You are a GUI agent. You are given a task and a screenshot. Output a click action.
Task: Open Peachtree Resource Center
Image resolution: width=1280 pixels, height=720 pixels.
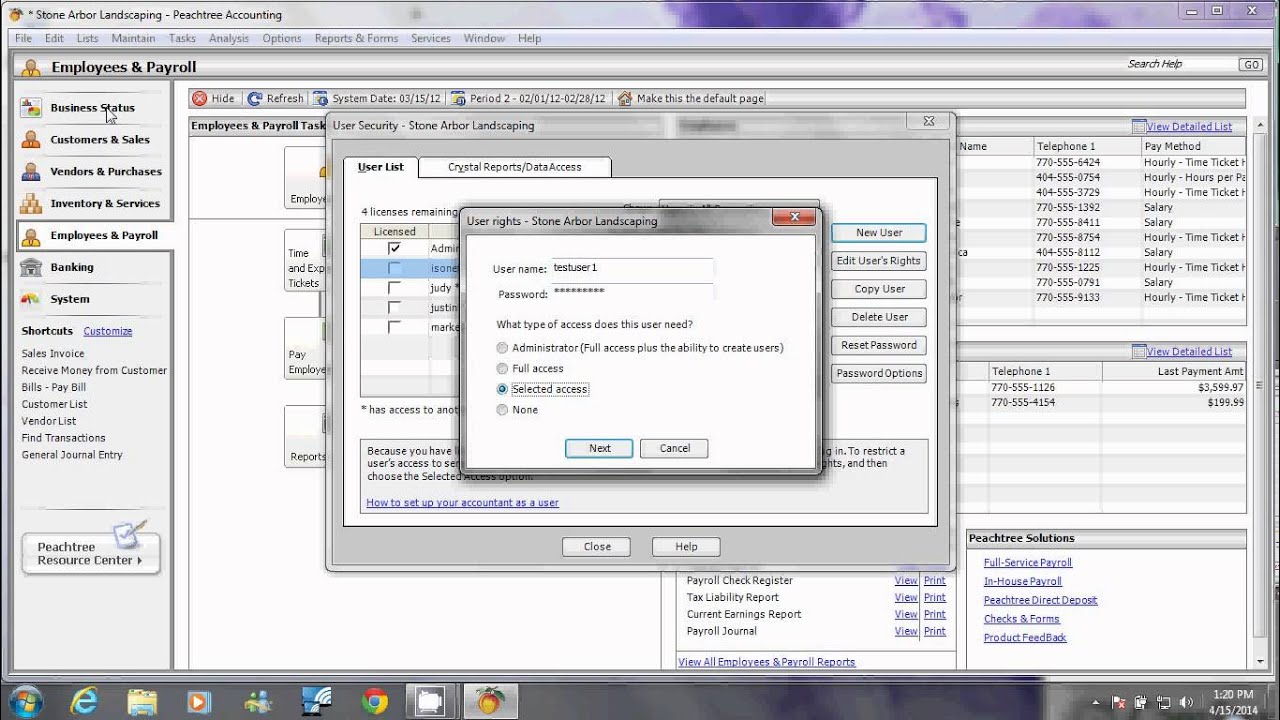(x=91, y=553)
